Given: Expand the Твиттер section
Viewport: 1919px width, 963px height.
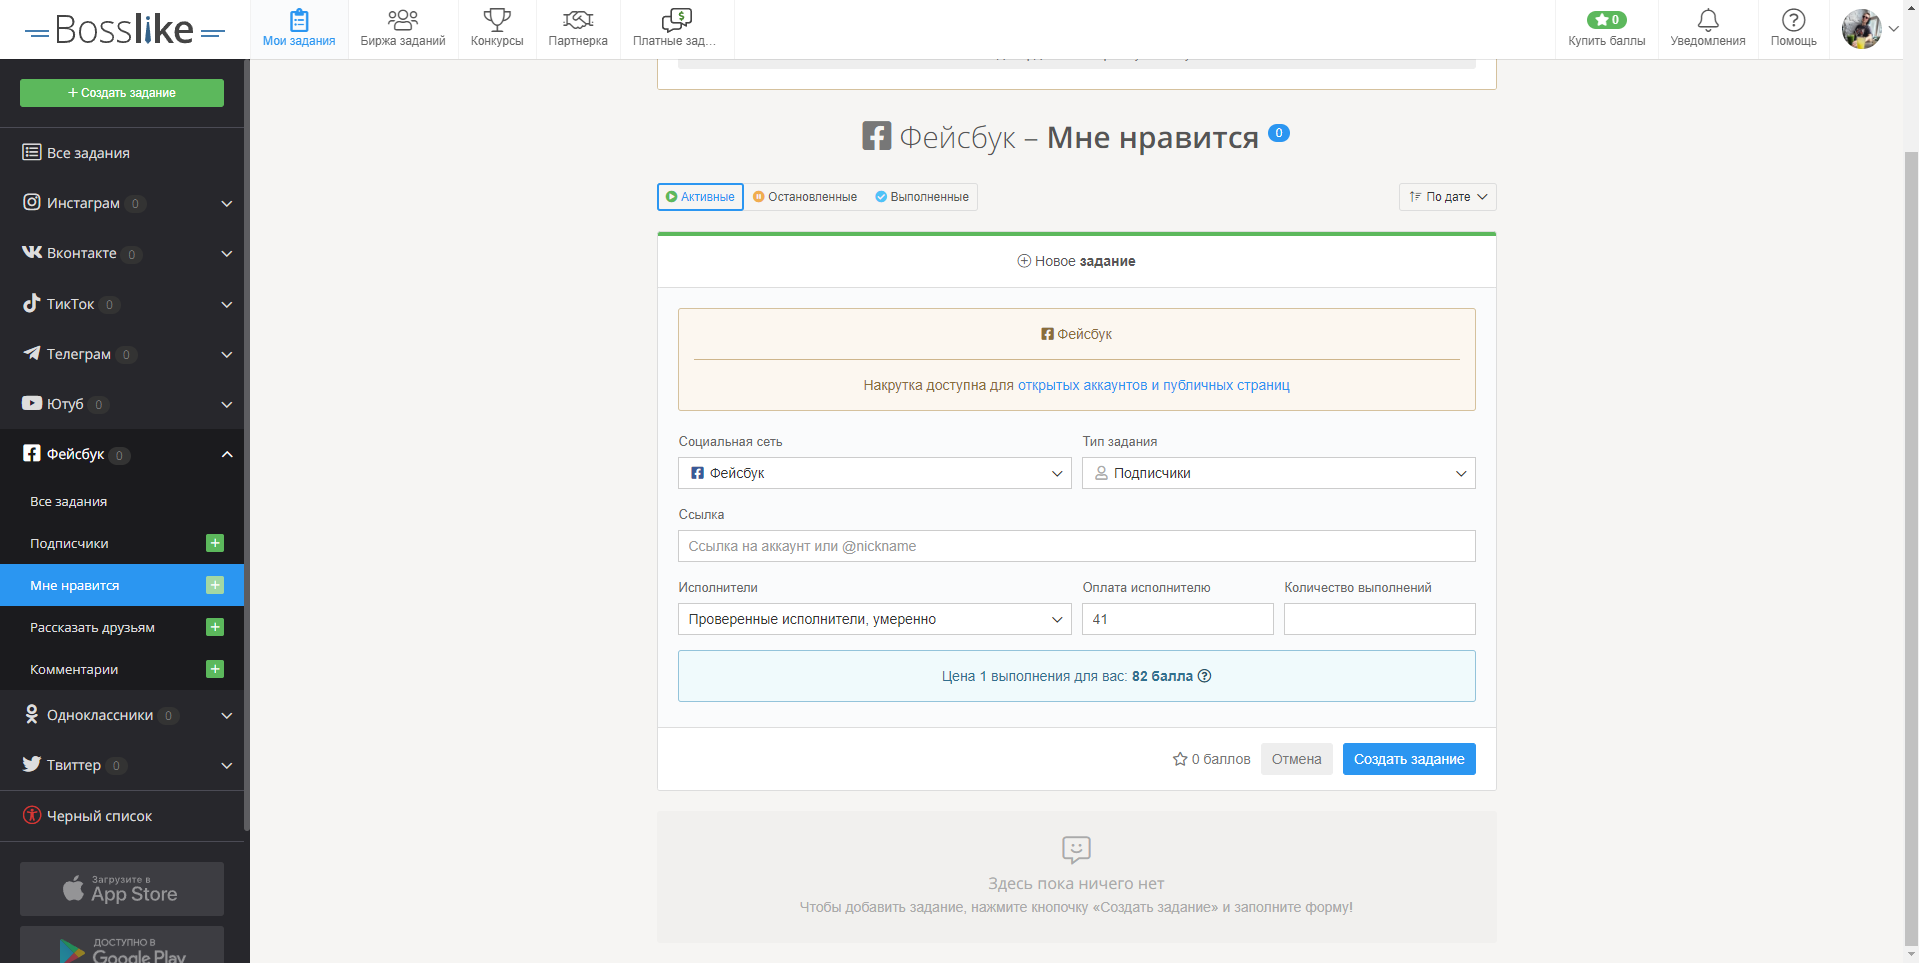Looking at the screenshot, I should [227, 765].
